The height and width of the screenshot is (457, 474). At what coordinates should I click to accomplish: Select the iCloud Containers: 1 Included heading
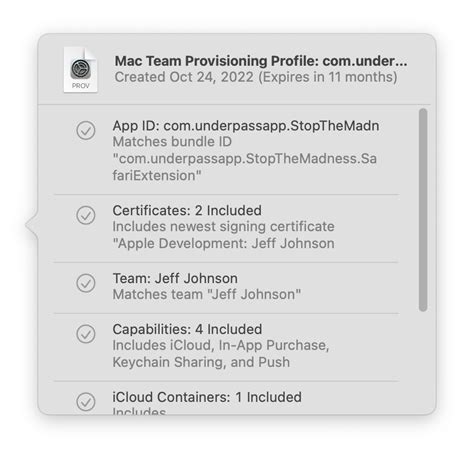(x=207, y=397)
